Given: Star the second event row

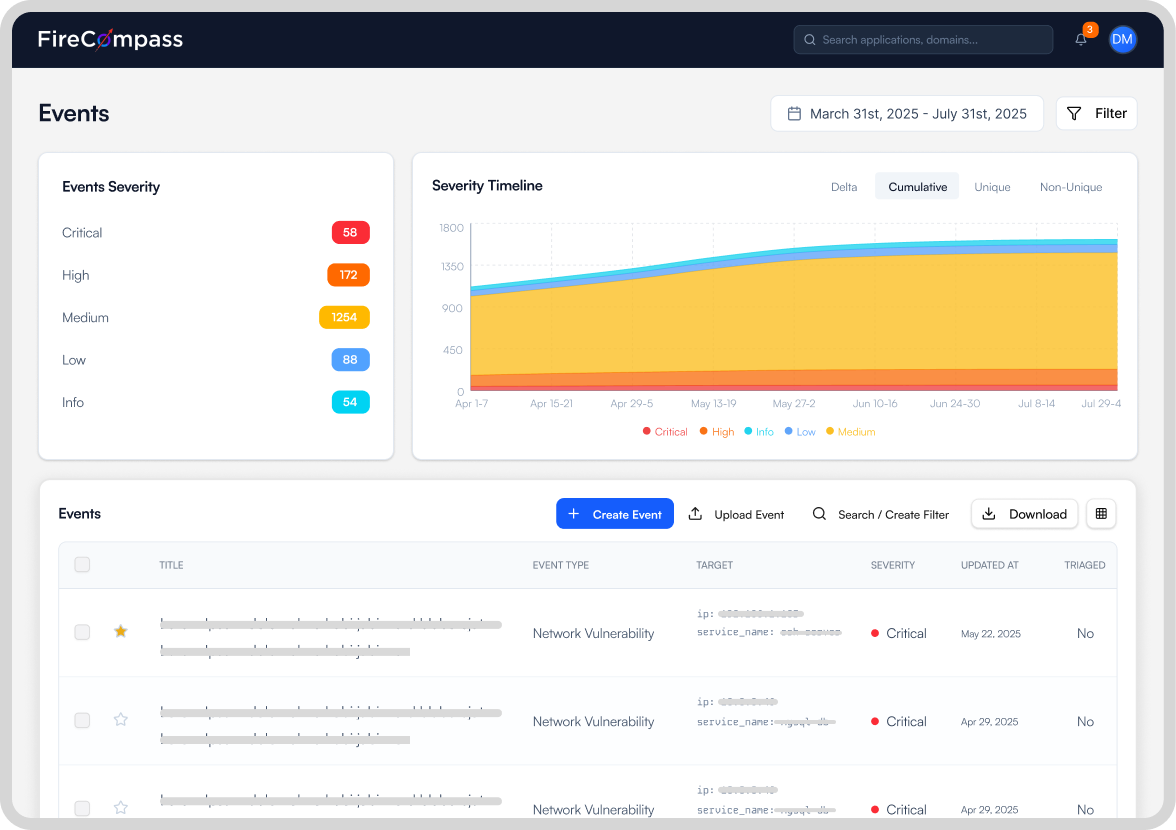Looking at the screenshot, I should click(x=121, y=720).
